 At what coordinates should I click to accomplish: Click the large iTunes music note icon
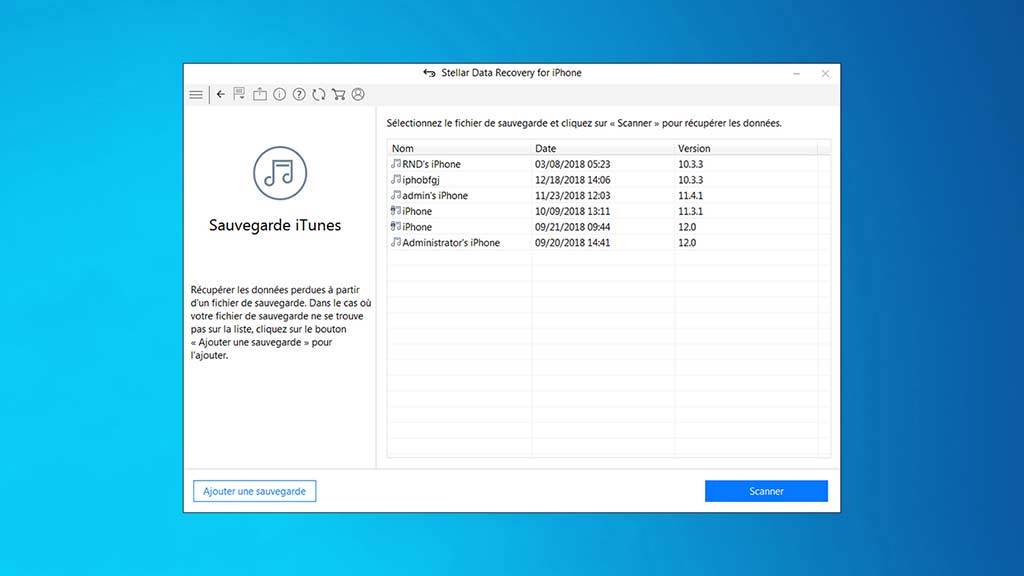(x=280, y=173)
